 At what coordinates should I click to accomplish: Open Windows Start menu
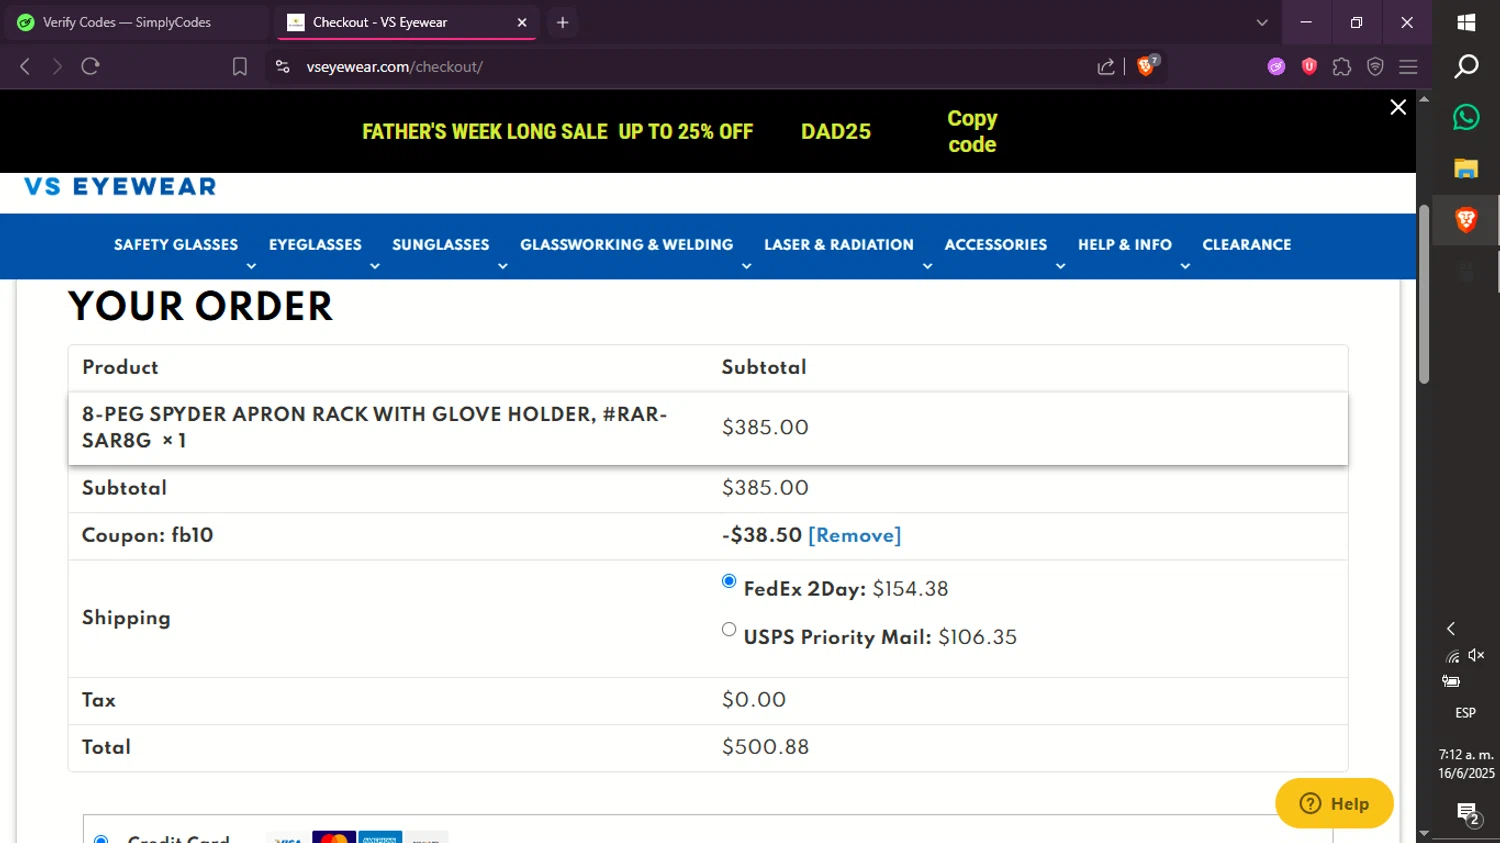point(1466,22)
